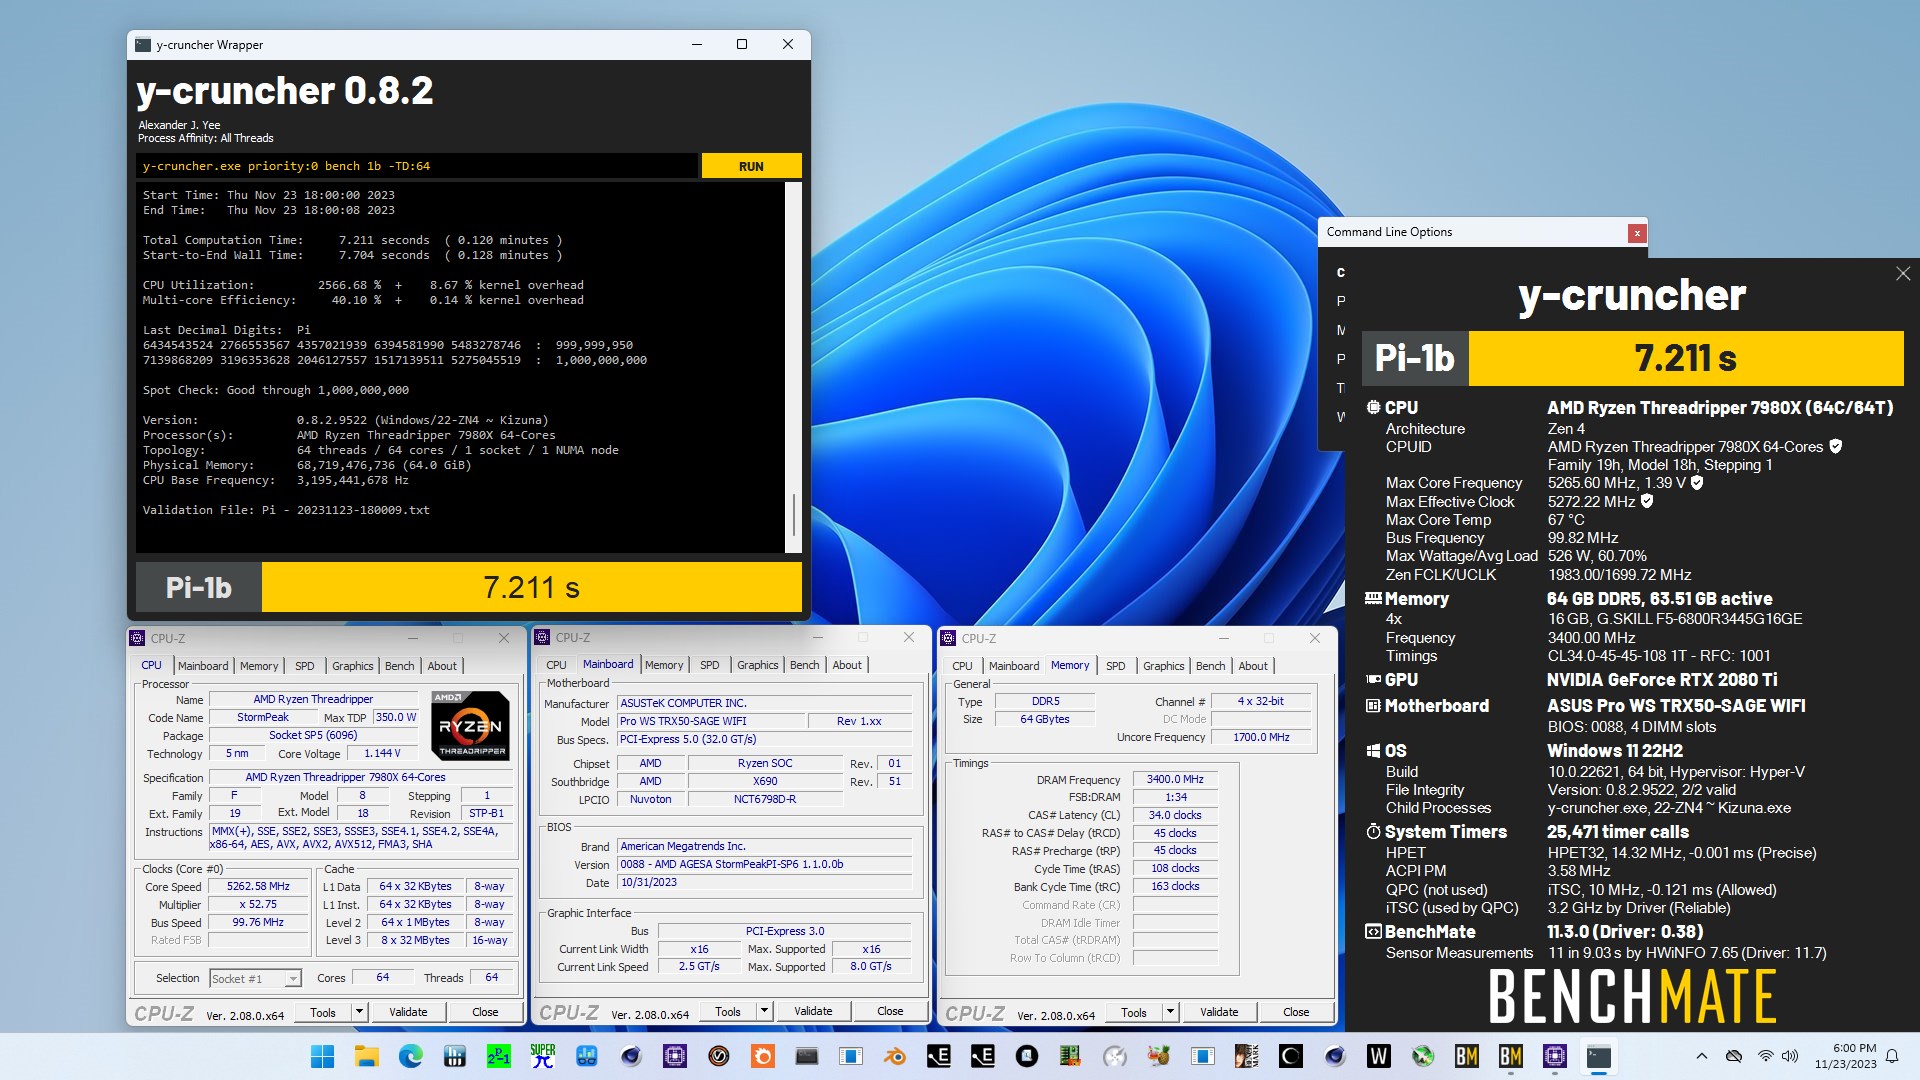Open the pineapple cocktail taskbar icon
Screen dimensions: 1920x1080
(x=1159, y=1057)
